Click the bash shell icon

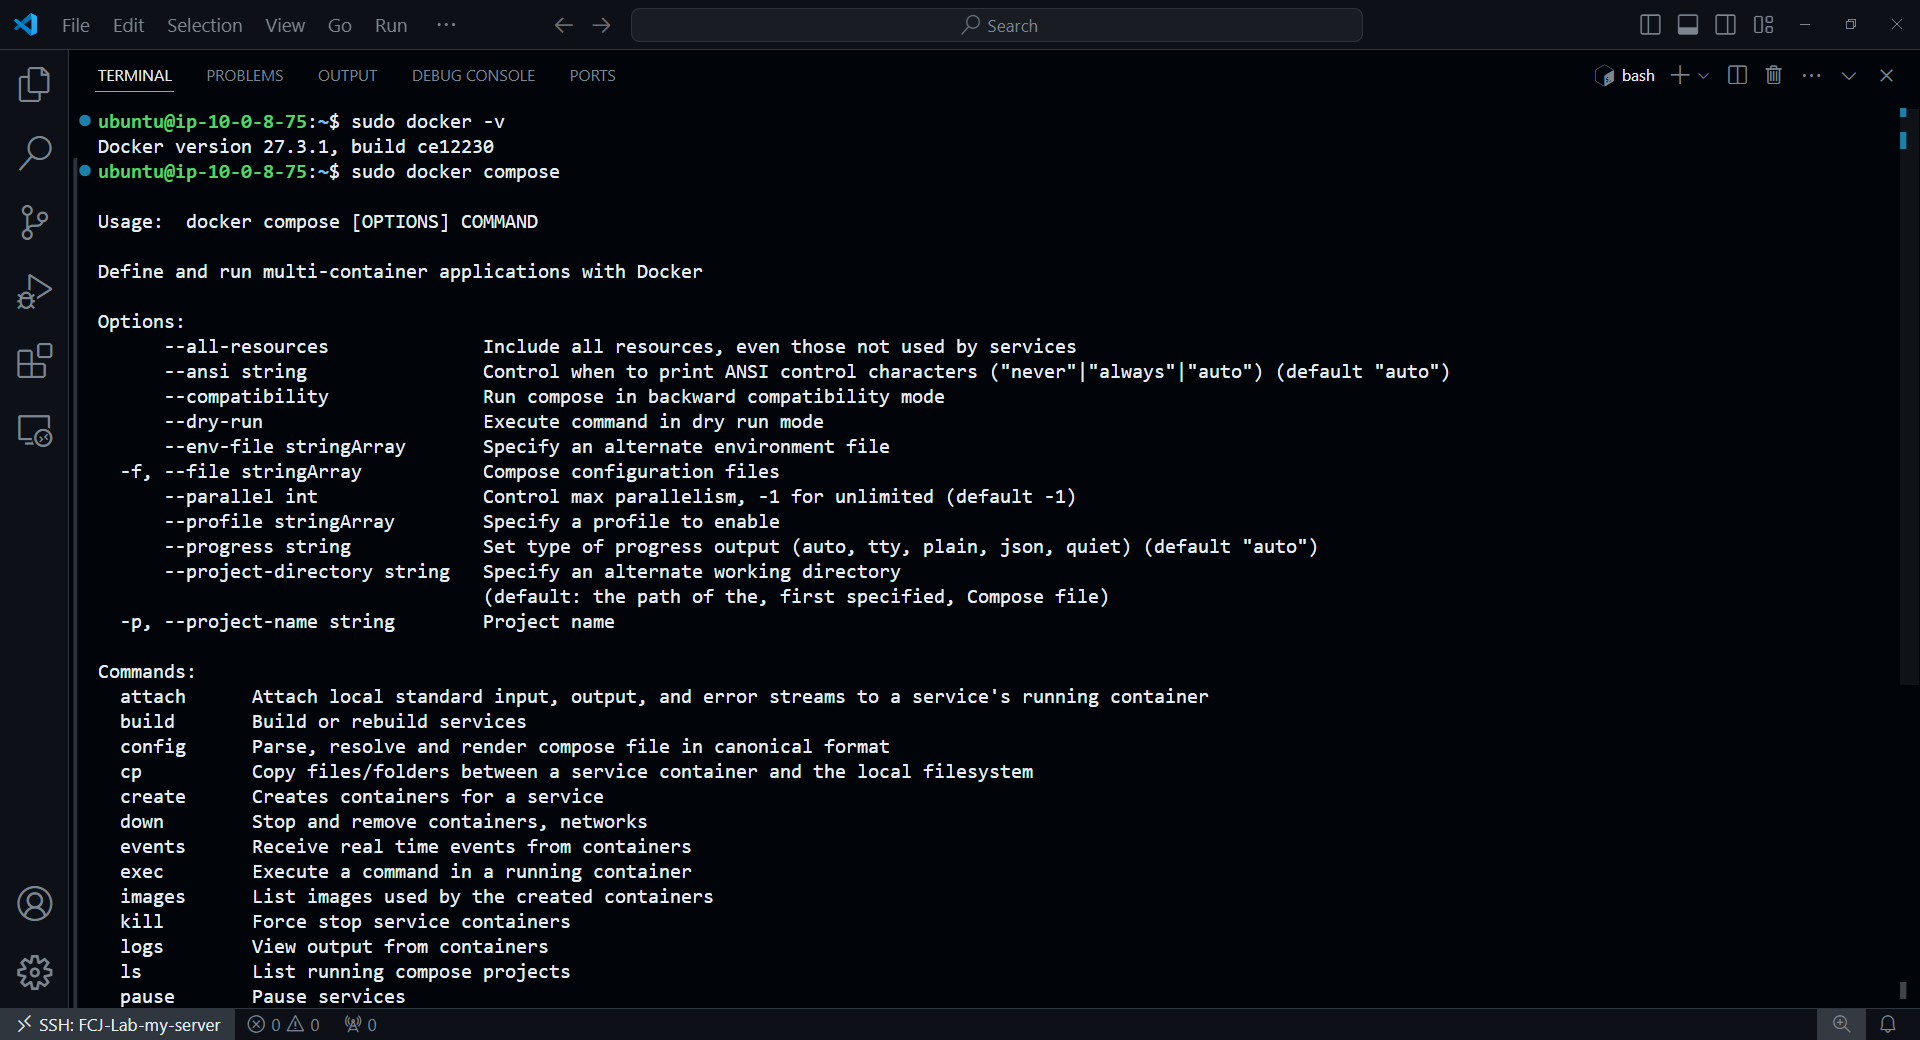coord(1604,75)
